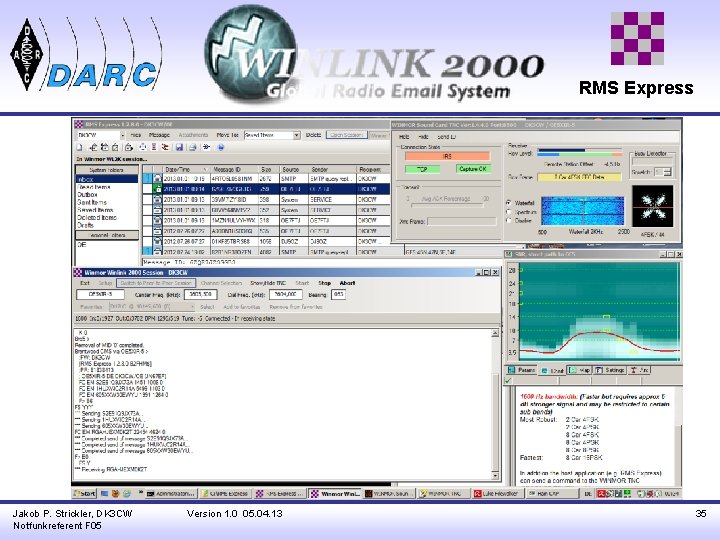Click the green TCP indicator
The height and width of the screenshot is (540, 720).
422,169
